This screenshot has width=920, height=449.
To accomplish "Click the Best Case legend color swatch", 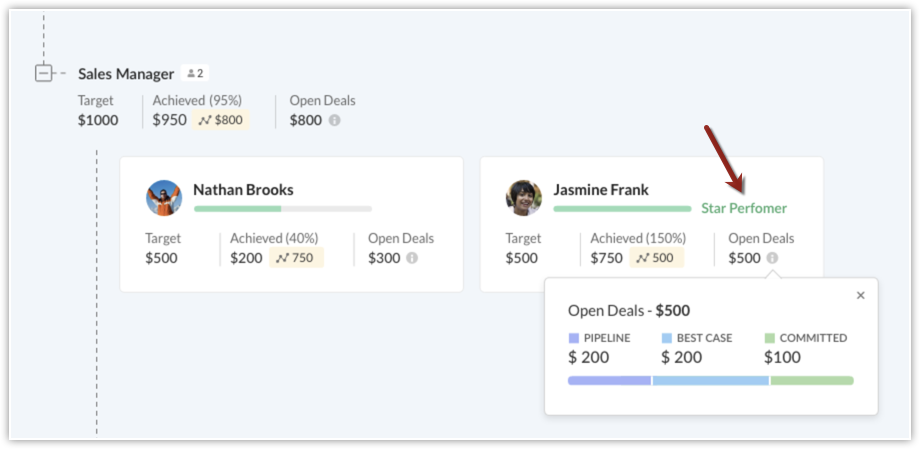I will pyautogui.click(x=667, y=338).
